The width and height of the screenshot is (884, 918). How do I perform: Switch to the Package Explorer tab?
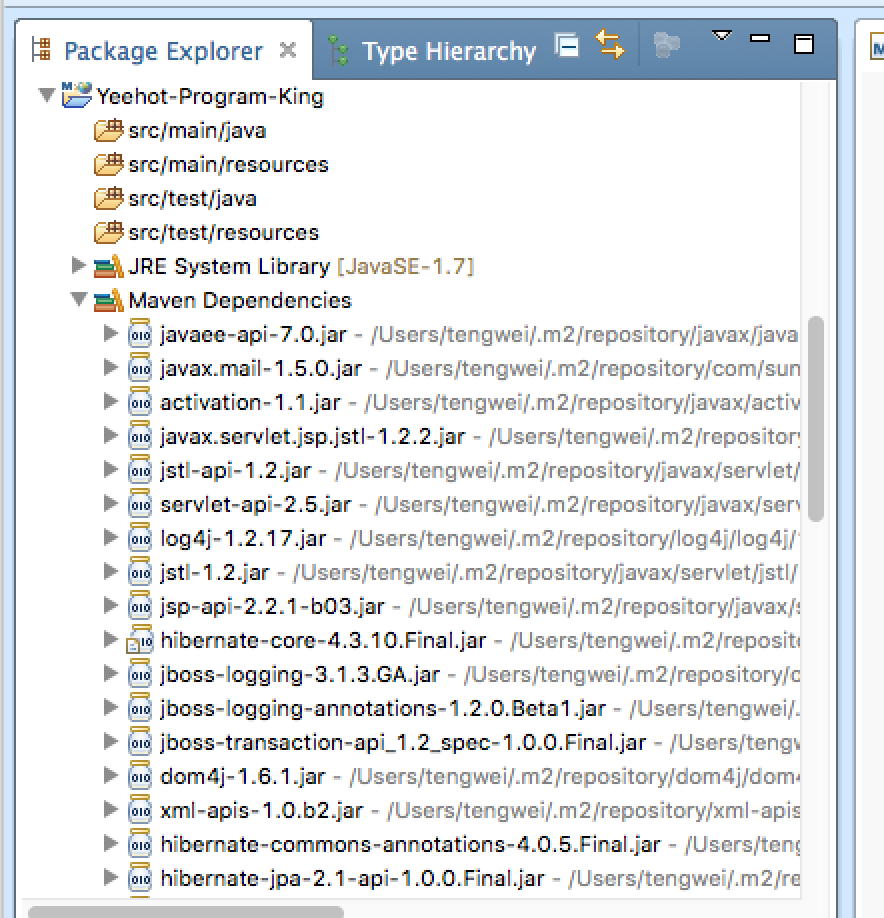[x=163, y=51]
